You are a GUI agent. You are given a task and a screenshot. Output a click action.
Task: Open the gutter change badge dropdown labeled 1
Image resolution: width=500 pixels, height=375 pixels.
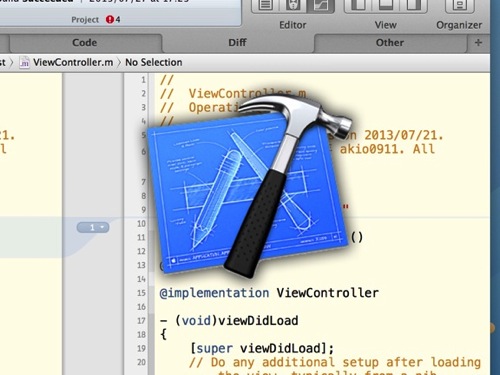tap(93, 228)
